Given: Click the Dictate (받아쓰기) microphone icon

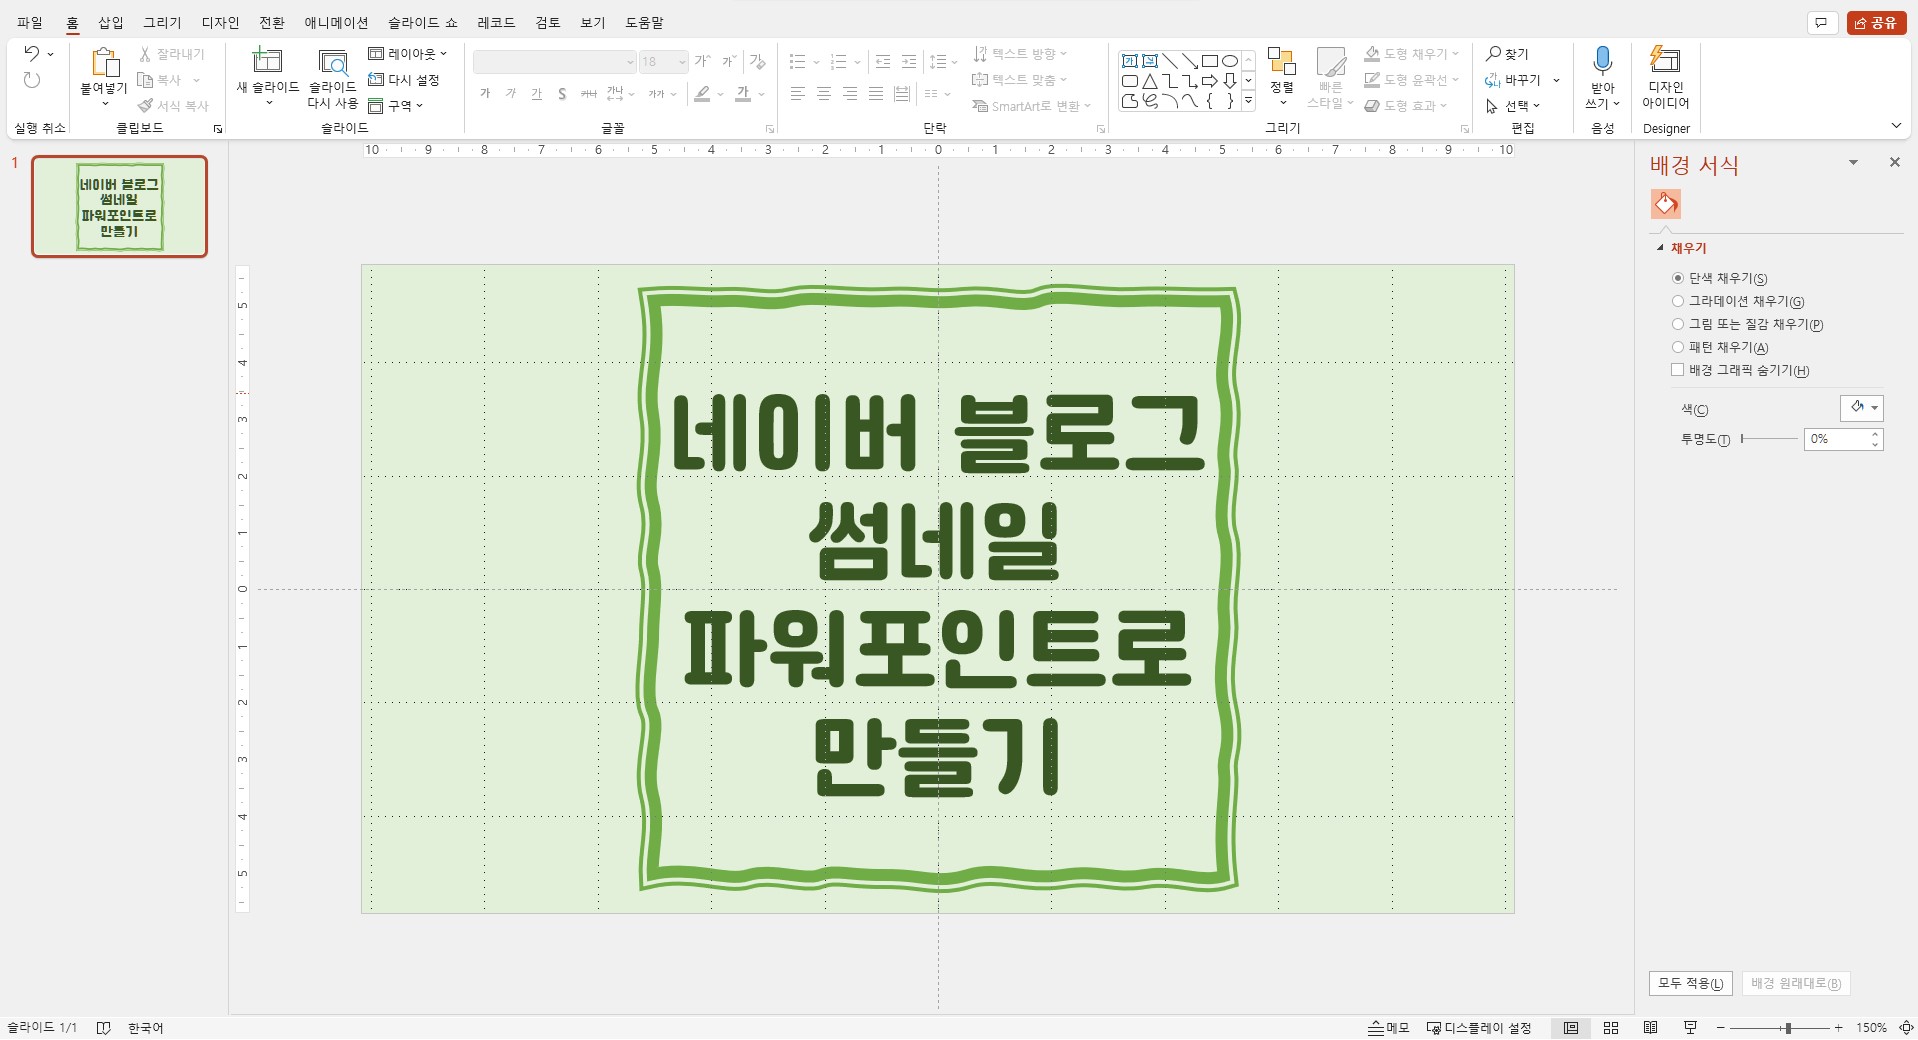Looking at the screenshot, I should click(1602, 61).
